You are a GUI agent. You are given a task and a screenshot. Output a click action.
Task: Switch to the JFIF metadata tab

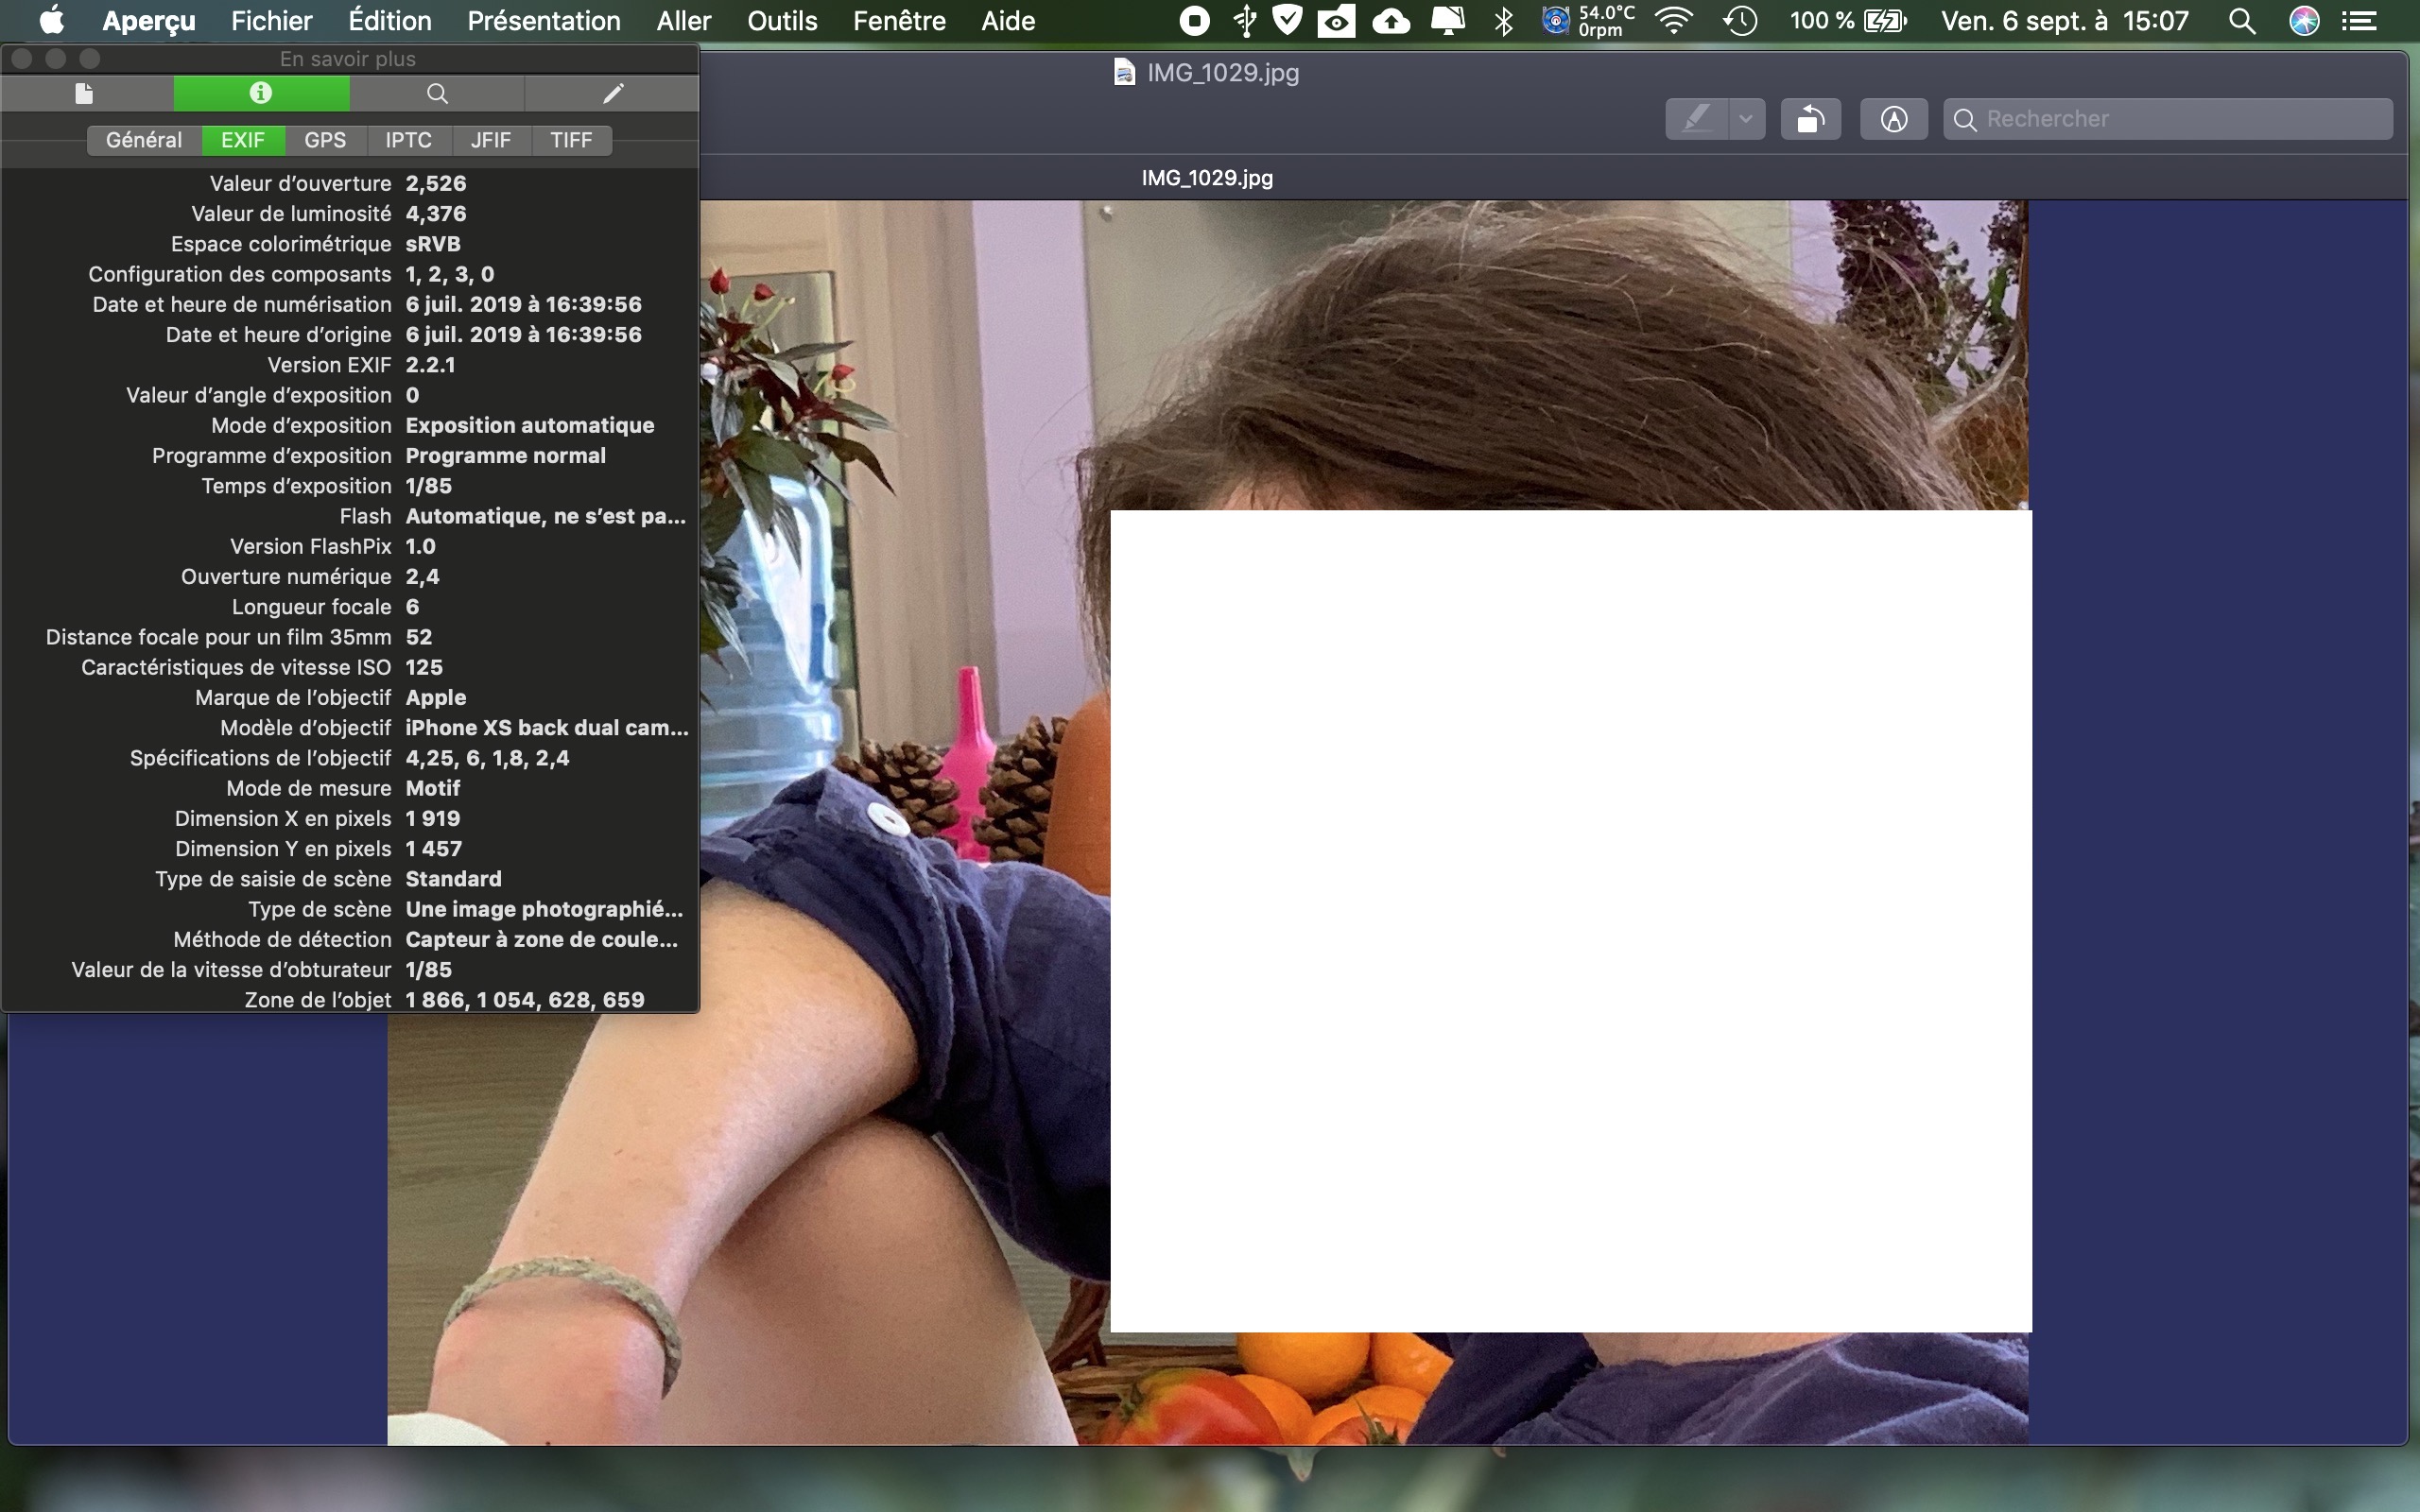click(x=490, y=140)
